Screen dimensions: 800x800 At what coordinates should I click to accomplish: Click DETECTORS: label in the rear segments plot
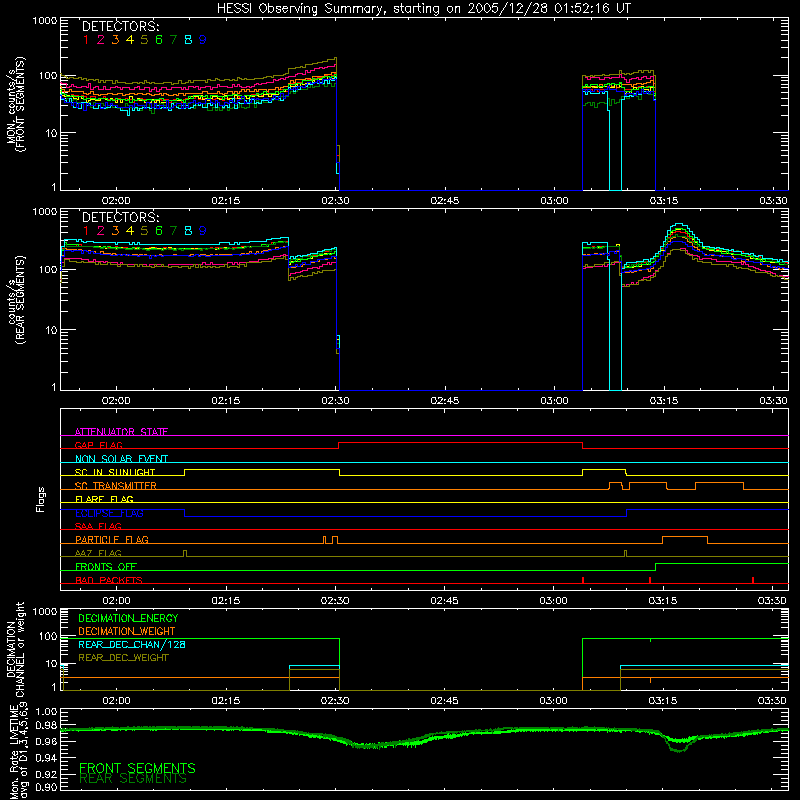(x=120, y=217)
